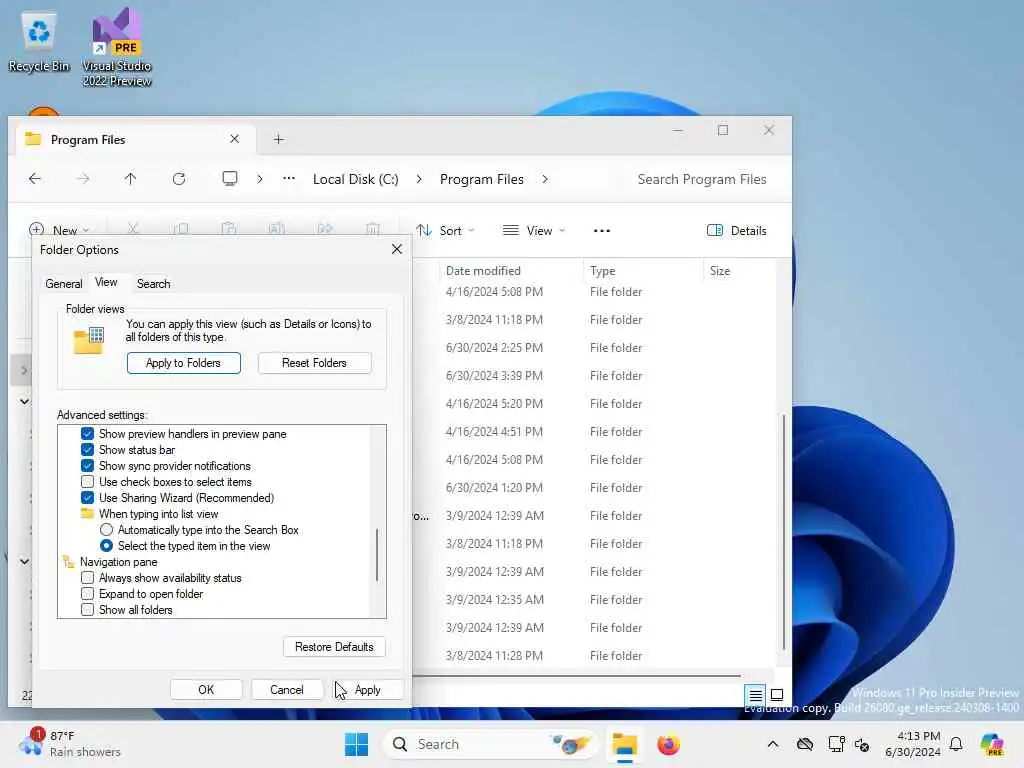Screen dimensions: 1024x768
Task: Enable Use check boxes to select items
Action: [x=87, y=482]
